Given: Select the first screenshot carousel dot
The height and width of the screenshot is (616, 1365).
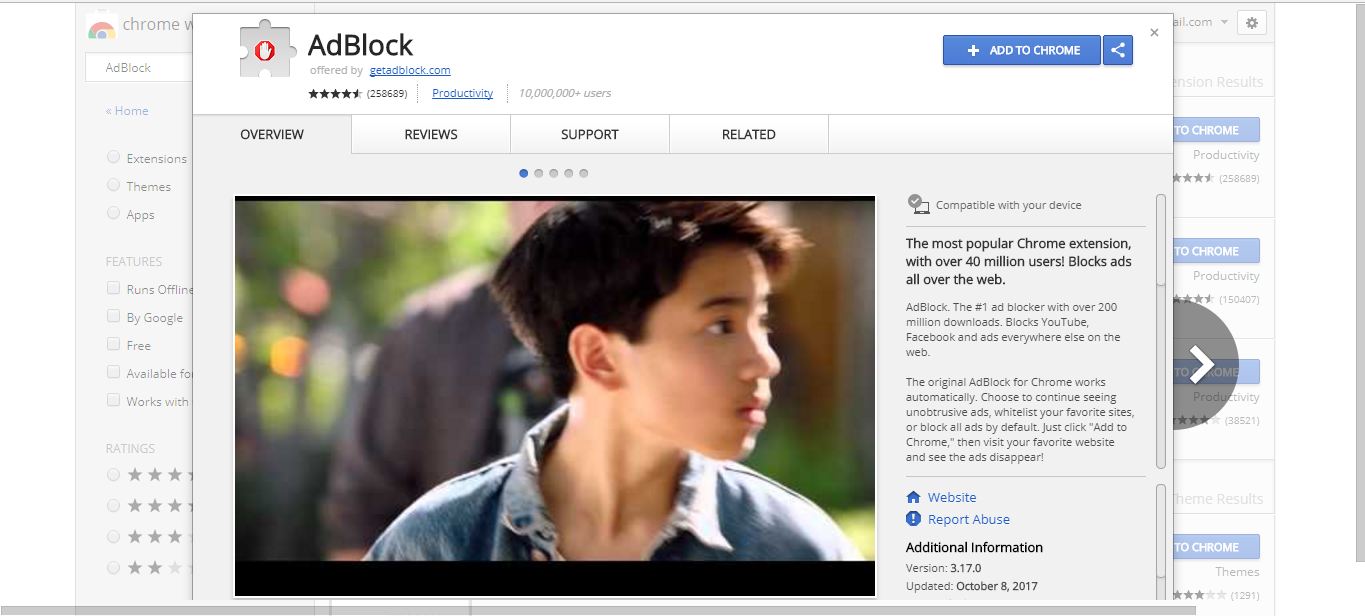Looking at the screenshot, I should pos(524,173).
